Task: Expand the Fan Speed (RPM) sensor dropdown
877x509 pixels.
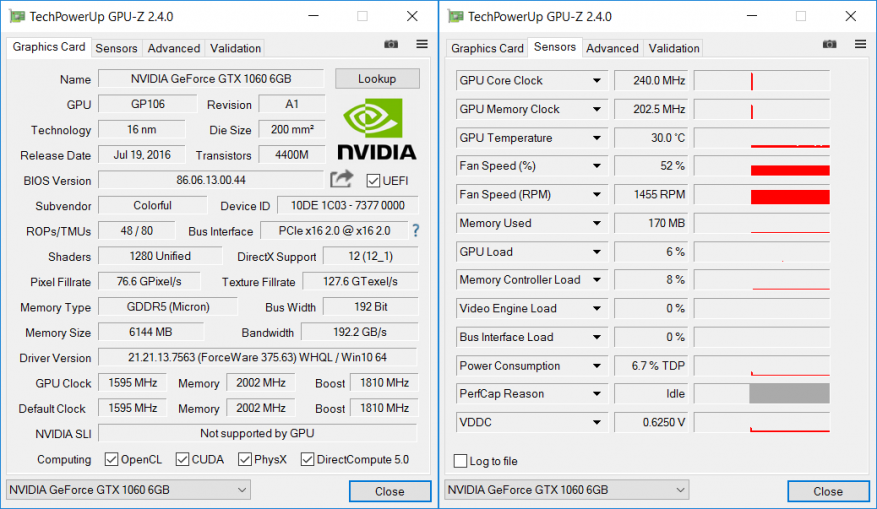Action: [x=597, y=195]
